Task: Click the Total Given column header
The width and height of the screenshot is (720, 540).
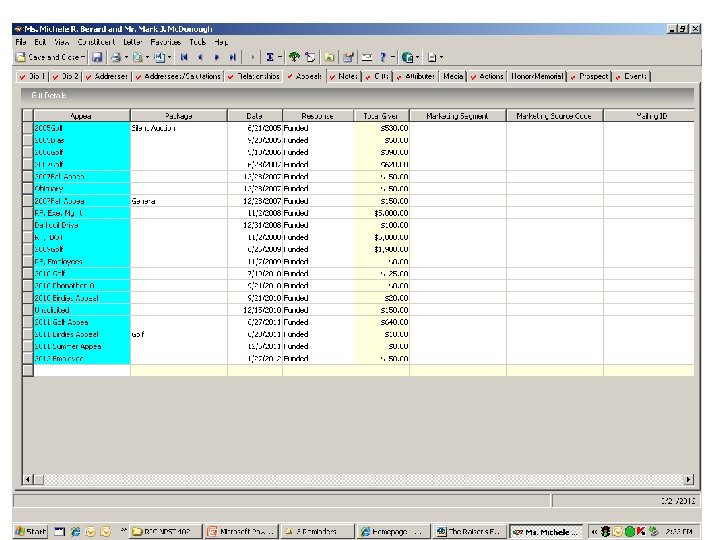Action: (382, 116)
